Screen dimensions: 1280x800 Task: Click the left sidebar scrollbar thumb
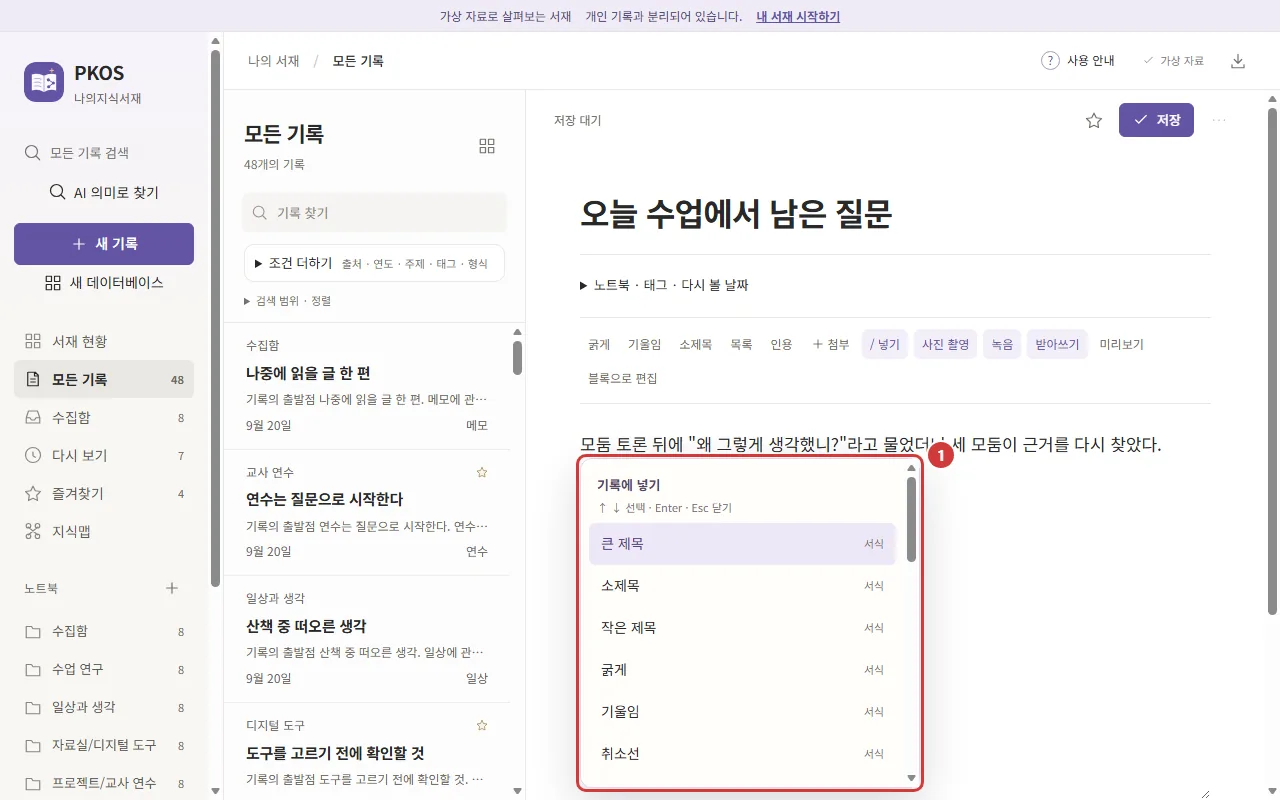tap(215, 318)
